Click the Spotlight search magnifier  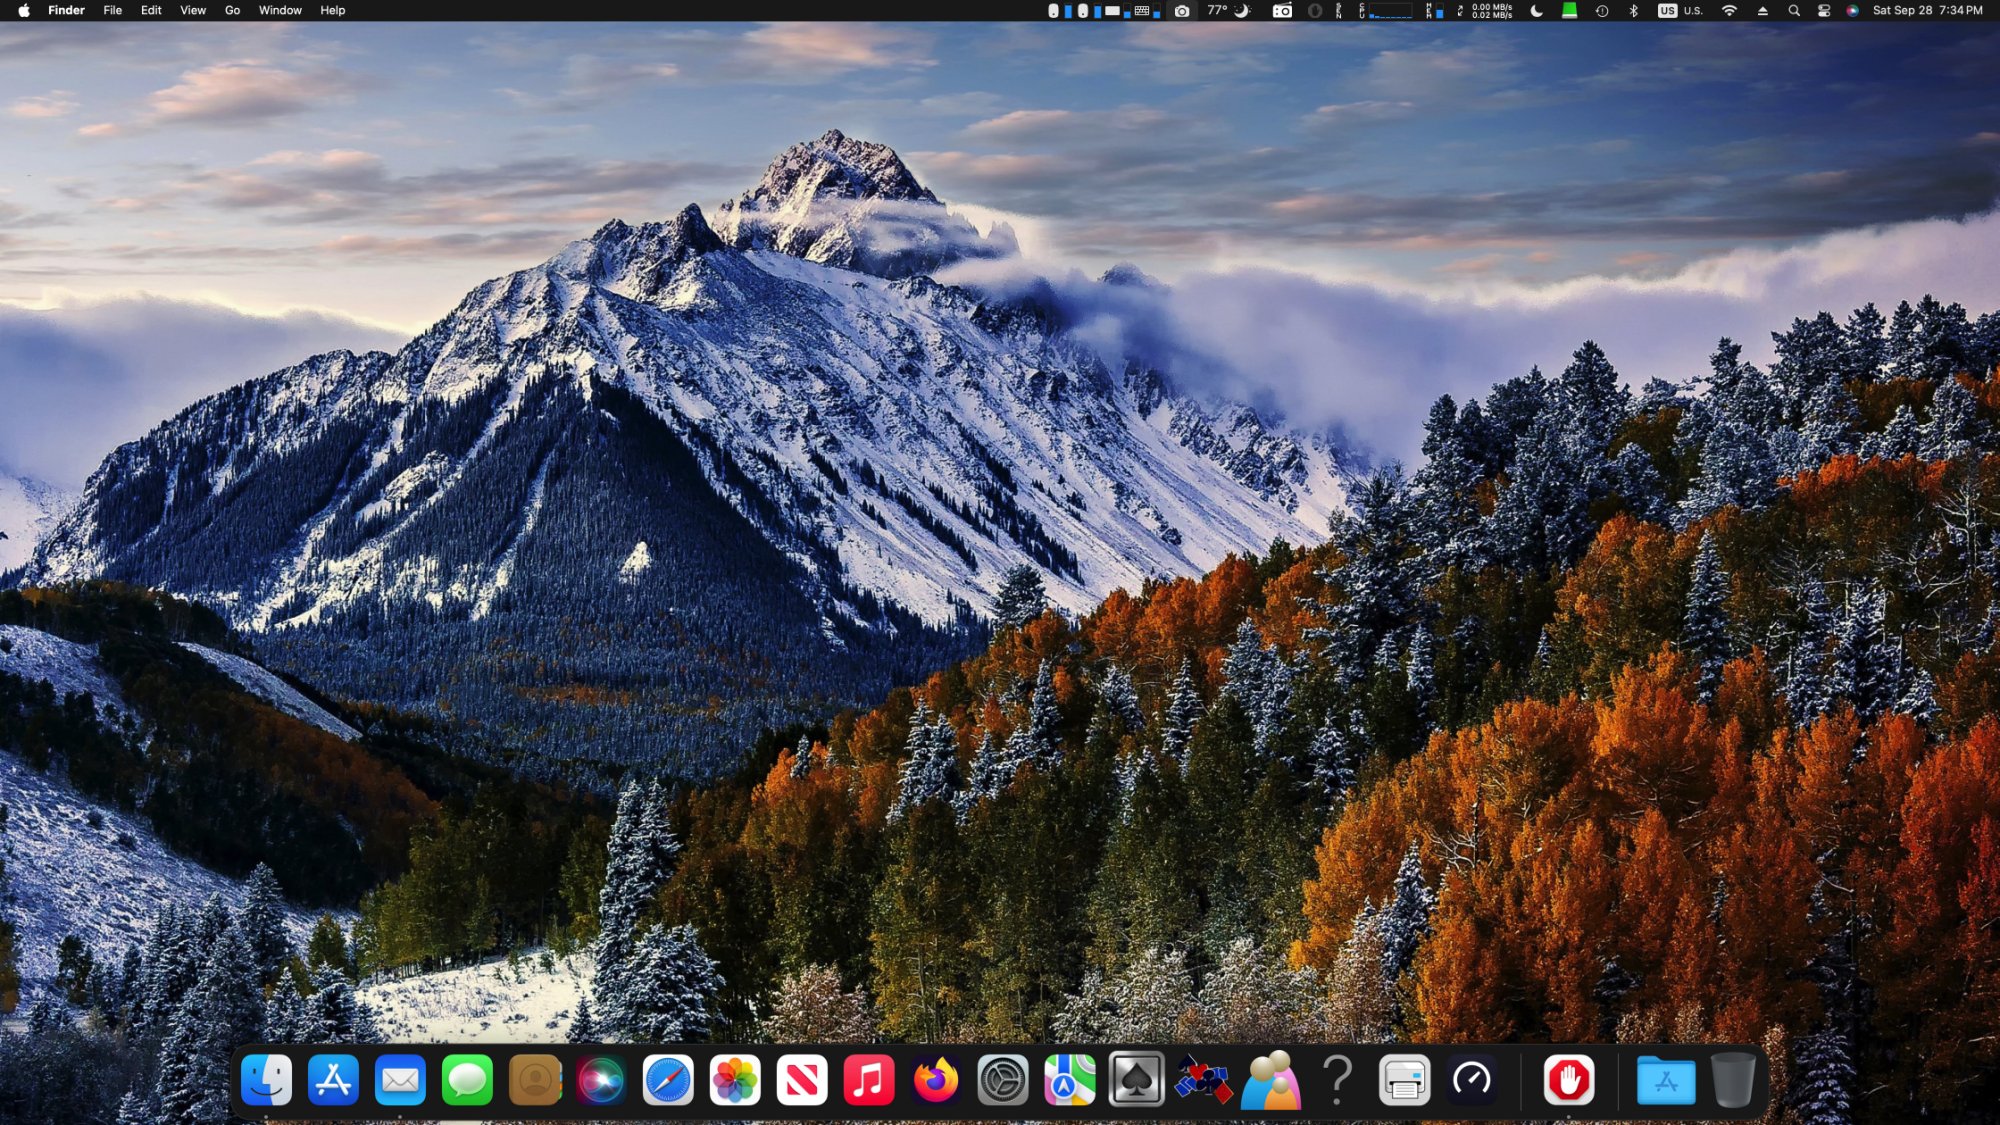click(x=1794, y=11)
